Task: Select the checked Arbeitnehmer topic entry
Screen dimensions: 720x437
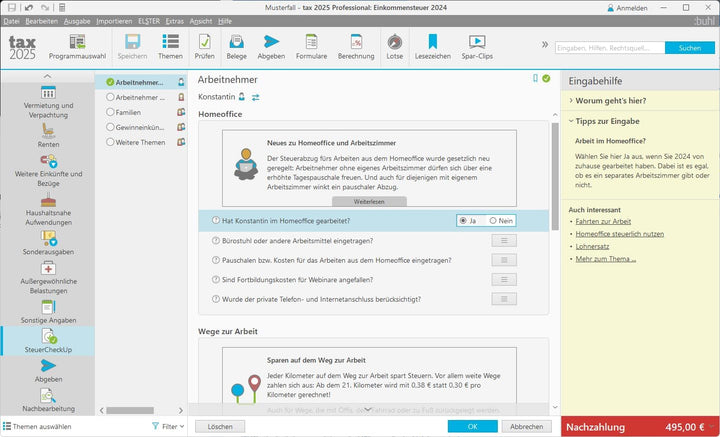Action: 141,82
